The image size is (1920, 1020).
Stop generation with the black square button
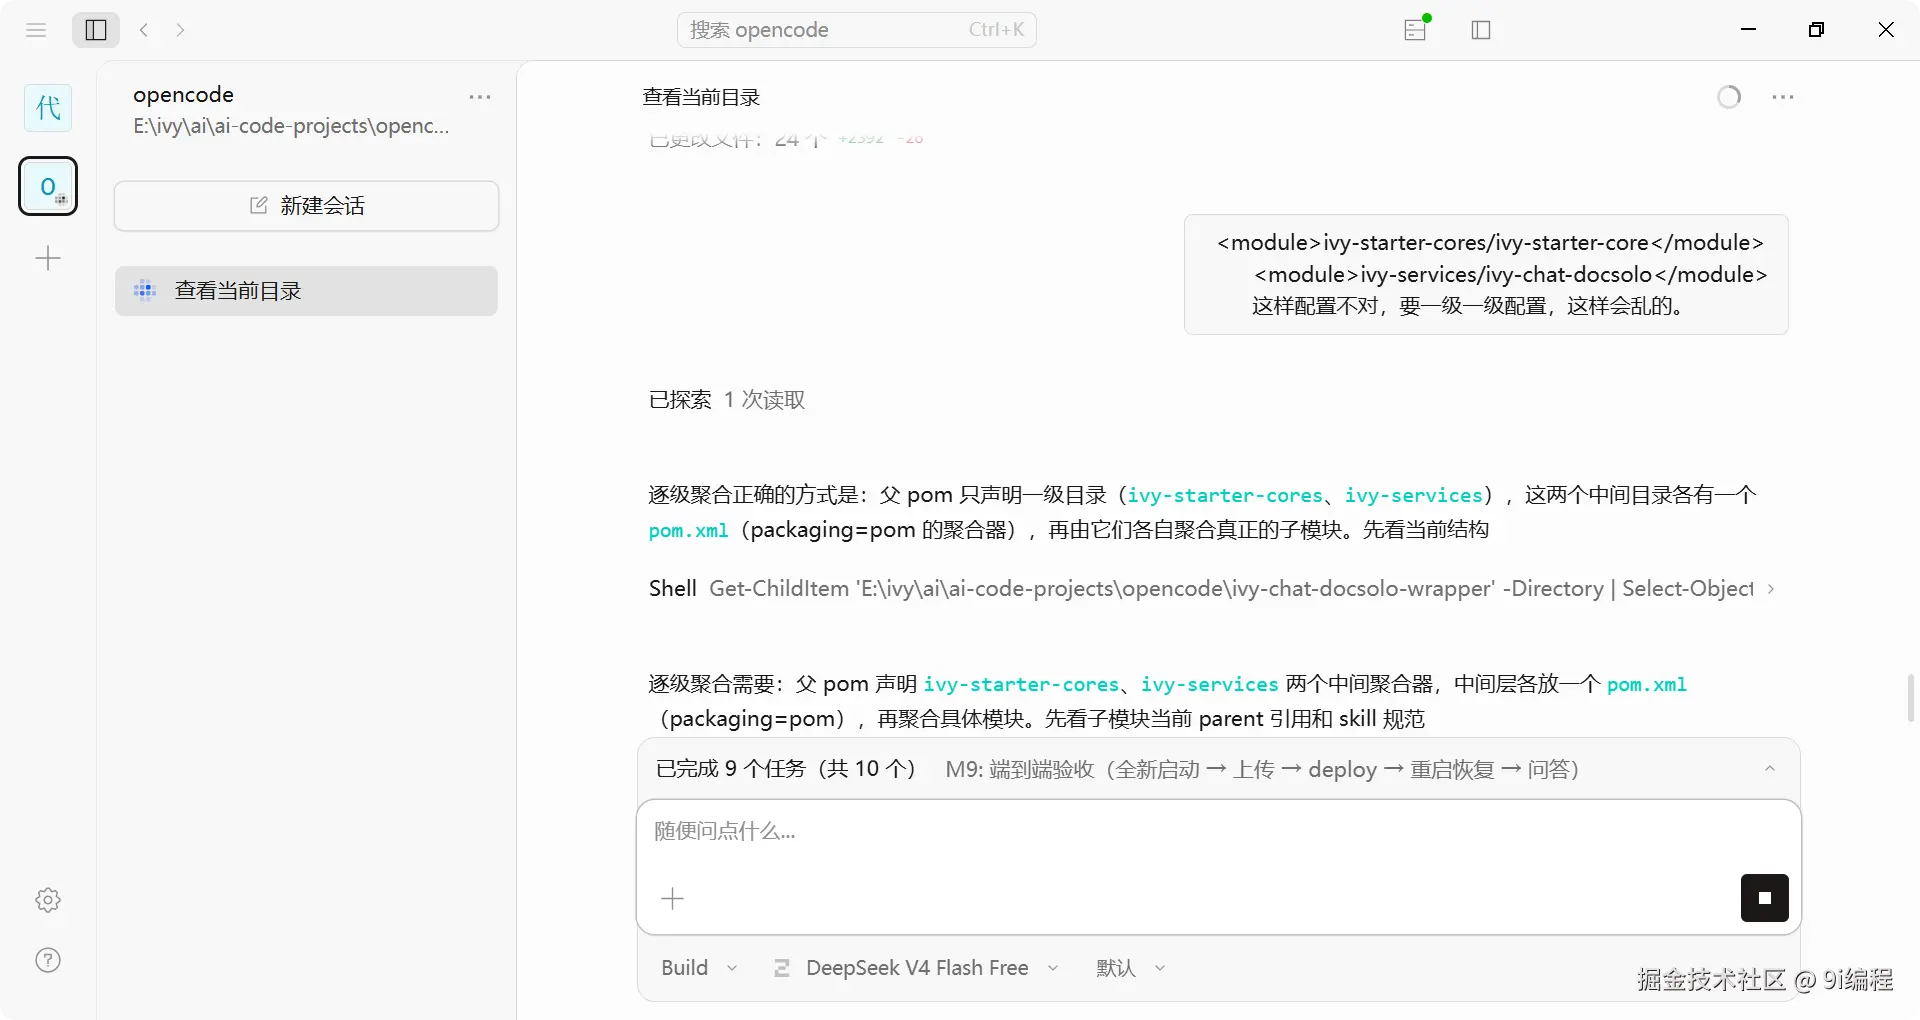tap(1764, 898)
